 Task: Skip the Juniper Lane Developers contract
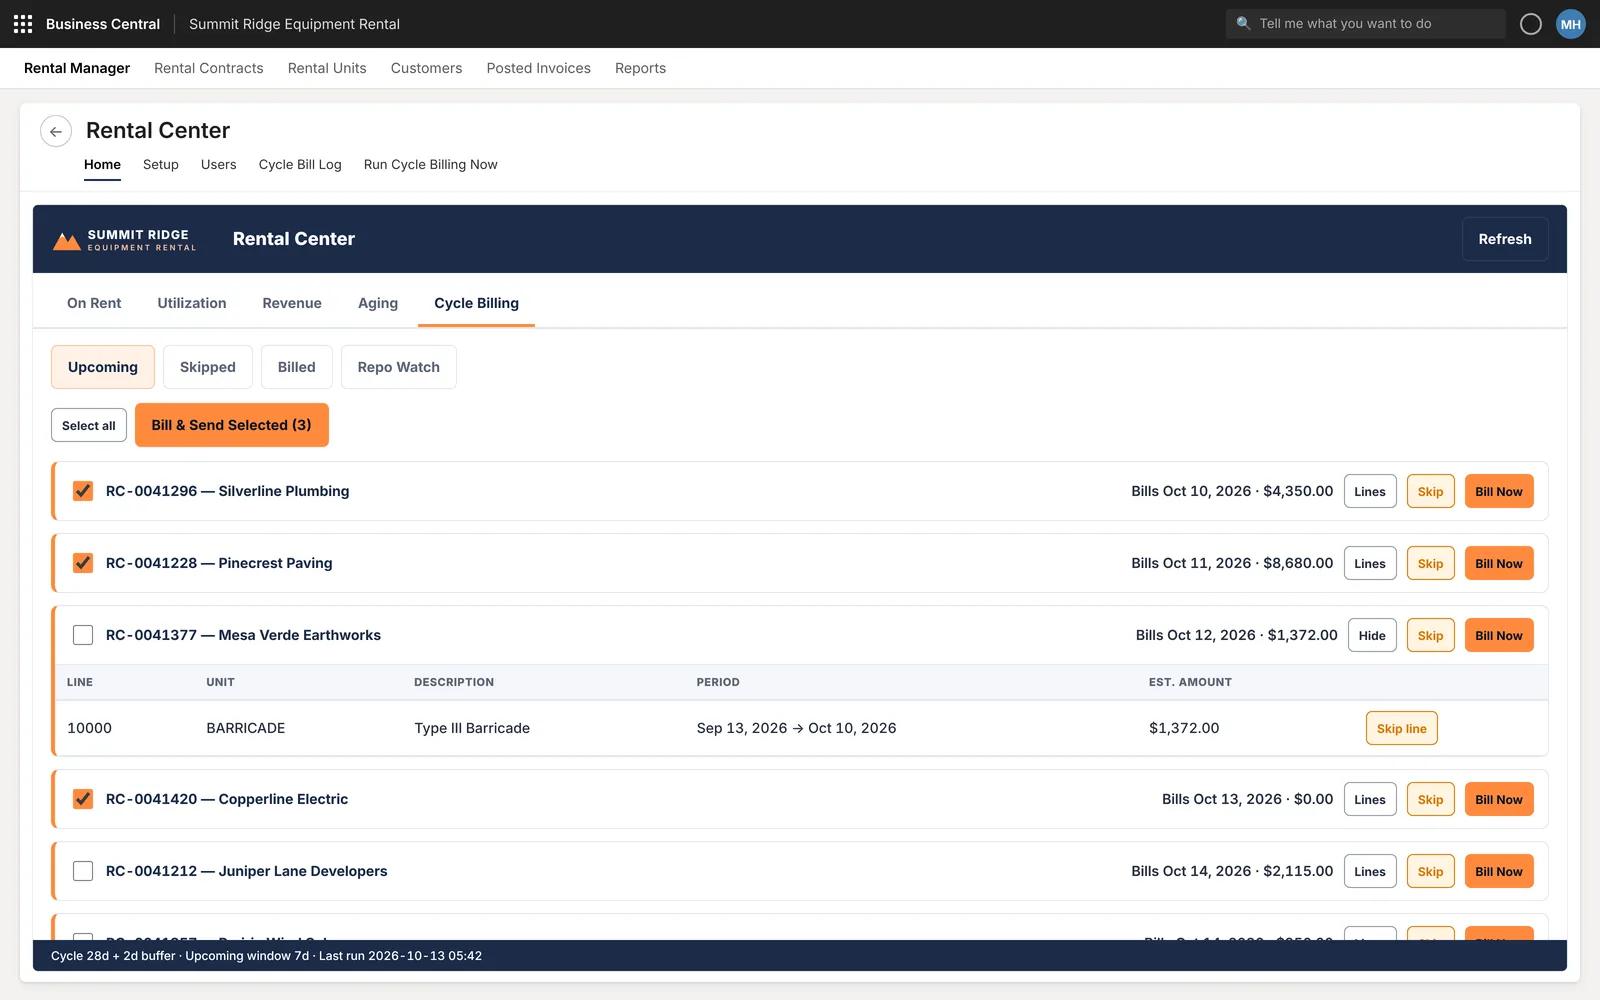pos(1431,871)
